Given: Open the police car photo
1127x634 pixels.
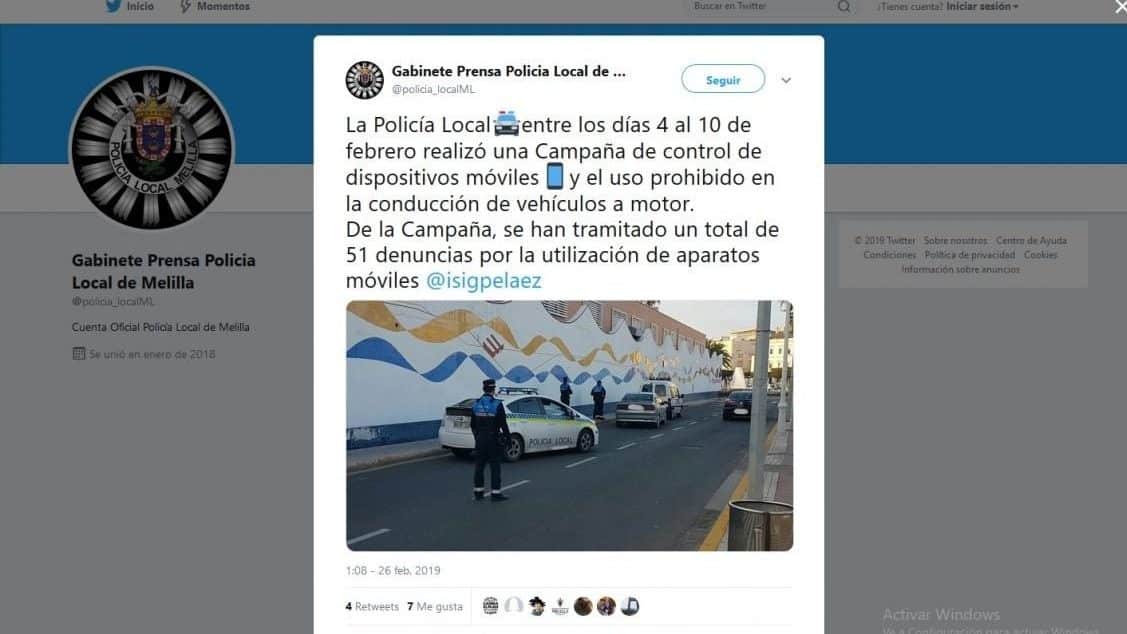Looking at the screenshot, I should (x=569, y=426).
